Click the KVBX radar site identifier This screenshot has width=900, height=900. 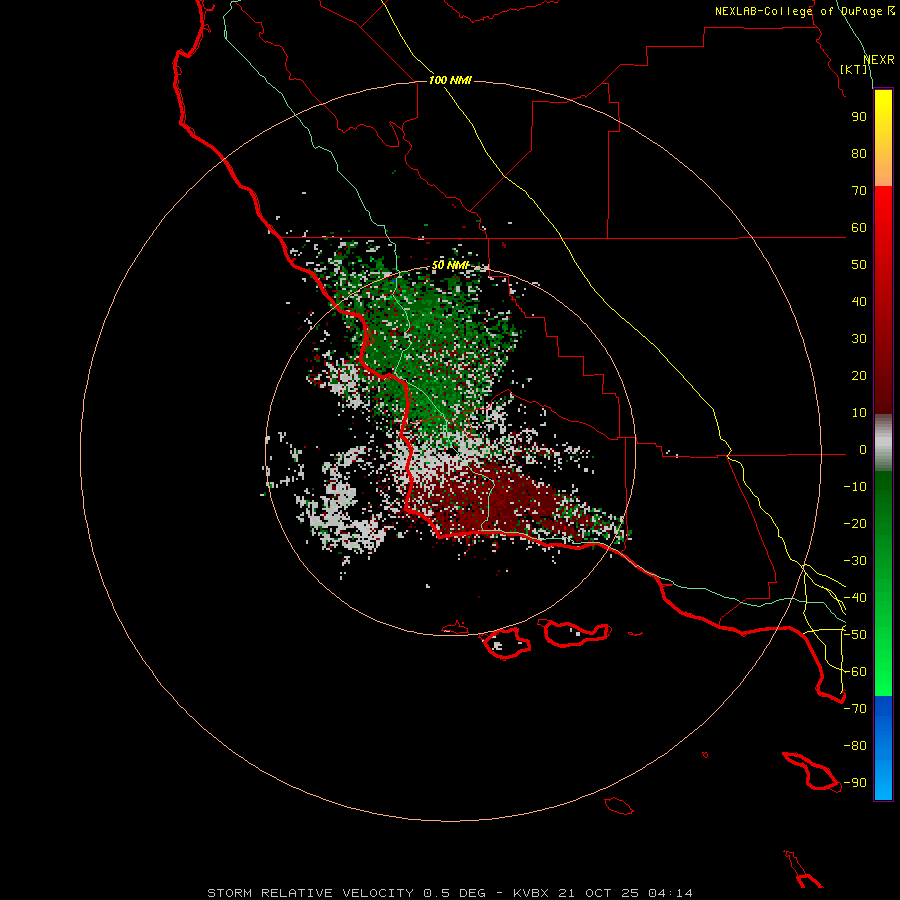(x=531, y=893)
